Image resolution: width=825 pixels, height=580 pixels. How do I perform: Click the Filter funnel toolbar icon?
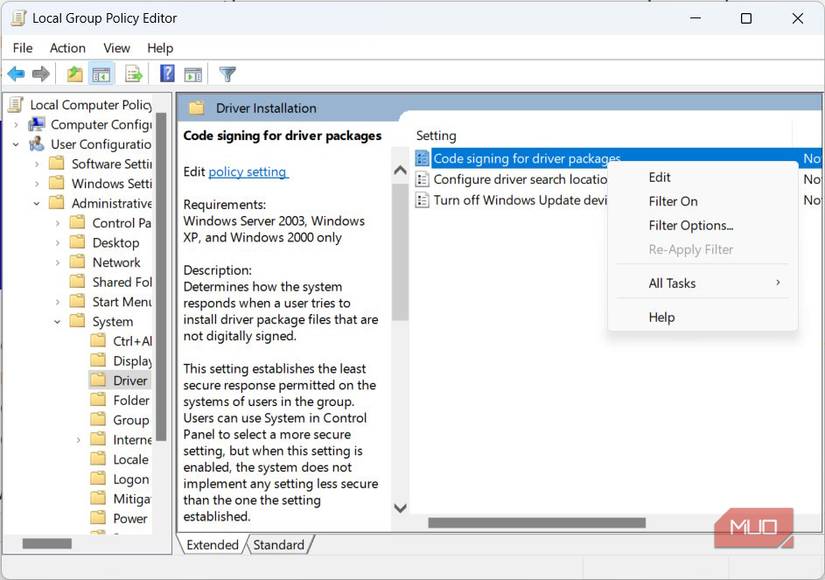227,73
